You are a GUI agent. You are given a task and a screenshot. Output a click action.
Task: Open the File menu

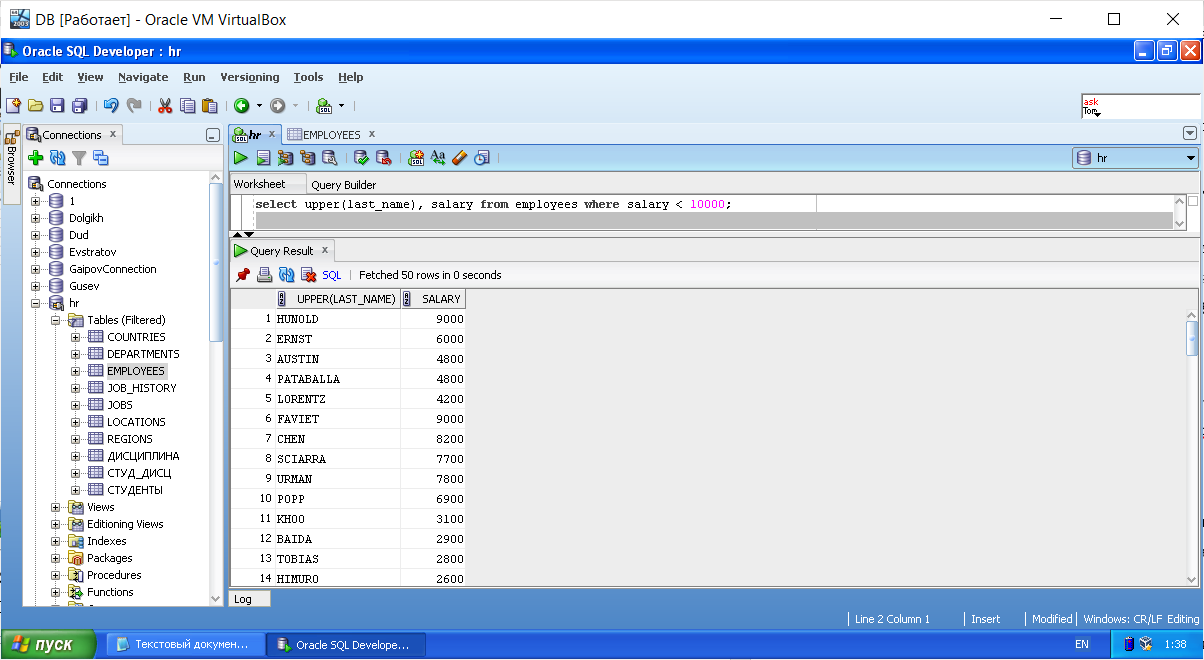pyautogui.click(x=18, y=77)
